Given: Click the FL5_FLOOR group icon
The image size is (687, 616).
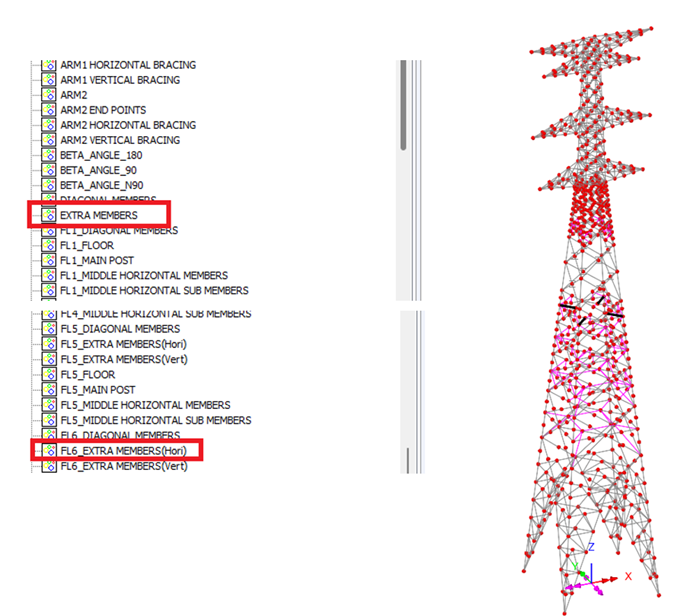Looking at the screenshot, I should click(48, 375).
